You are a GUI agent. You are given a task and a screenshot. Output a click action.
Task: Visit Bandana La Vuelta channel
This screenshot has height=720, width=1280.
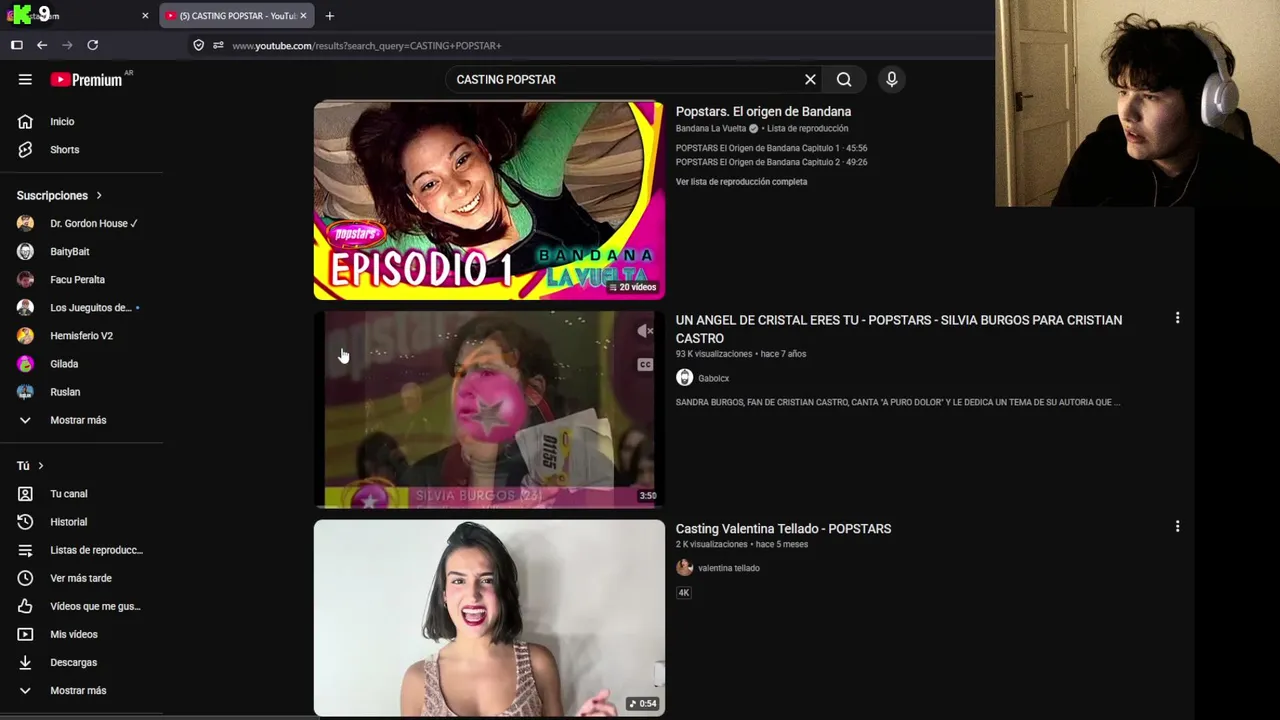[x=711, y=128]
